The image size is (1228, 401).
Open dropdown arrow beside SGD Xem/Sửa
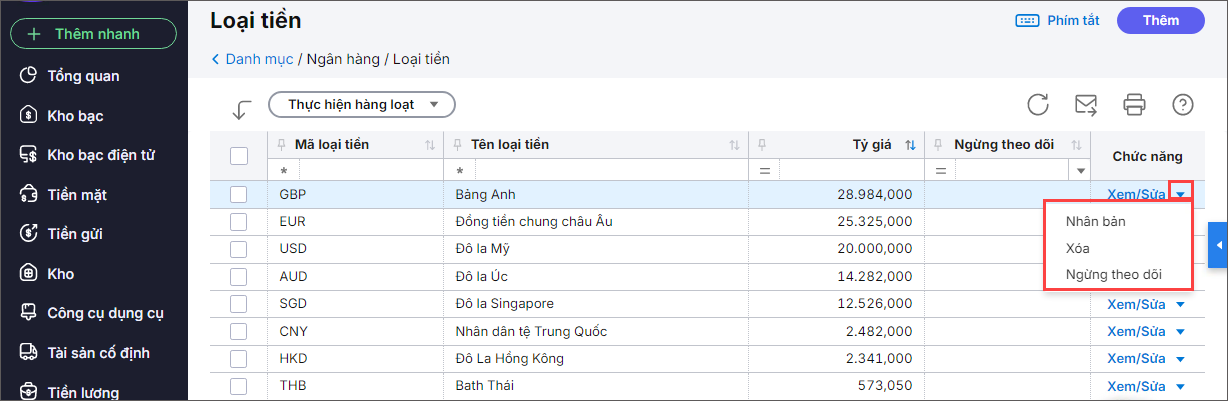[x=1180, y=304]
